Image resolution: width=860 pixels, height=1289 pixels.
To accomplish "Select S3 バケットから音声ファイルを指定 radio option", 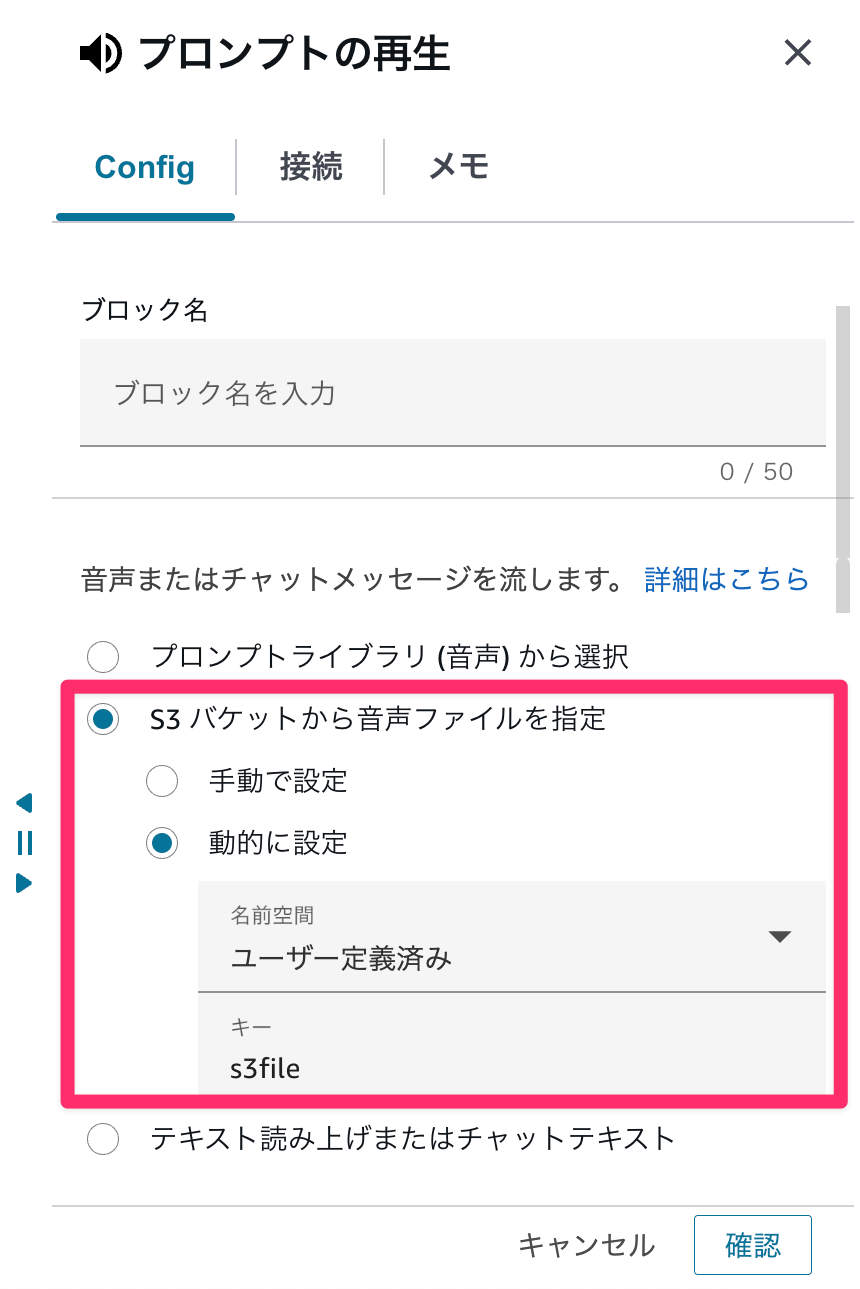I will tap(103, 719).
